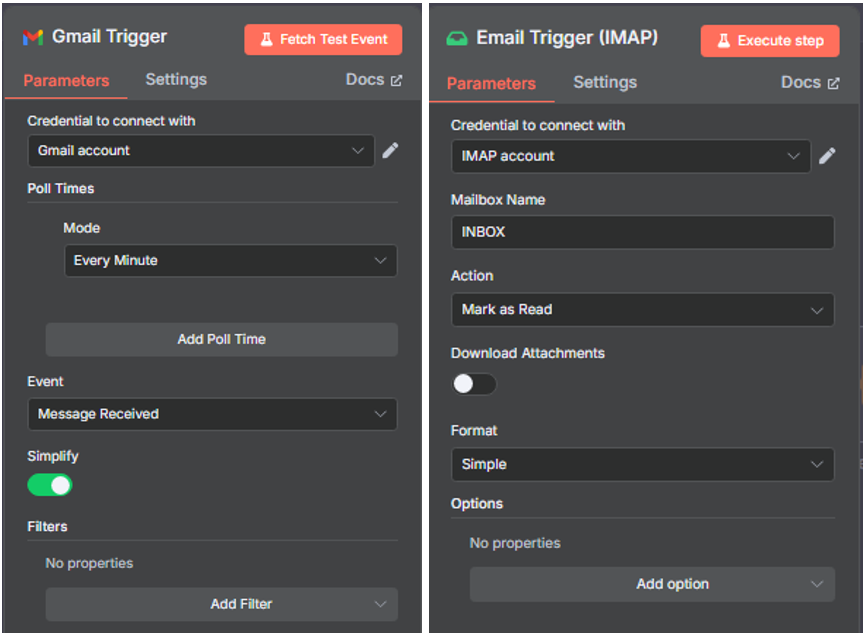
Task: Select Parameters tab in Gmail Trigger panel
Action: [66, 80]
